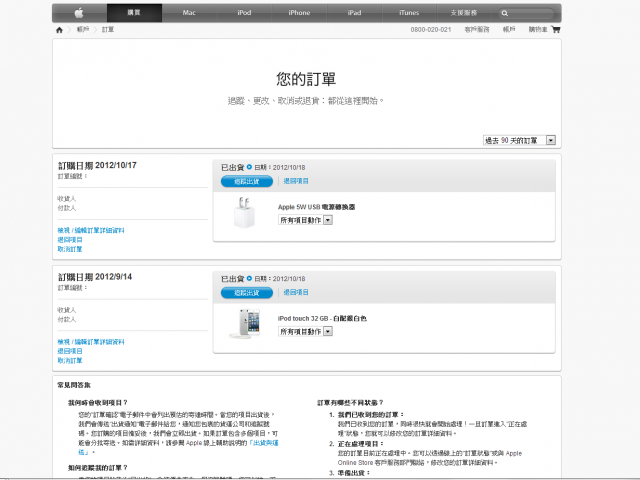Open customer service link beside phone number
640x480 pixels.
tap(477, 29)
